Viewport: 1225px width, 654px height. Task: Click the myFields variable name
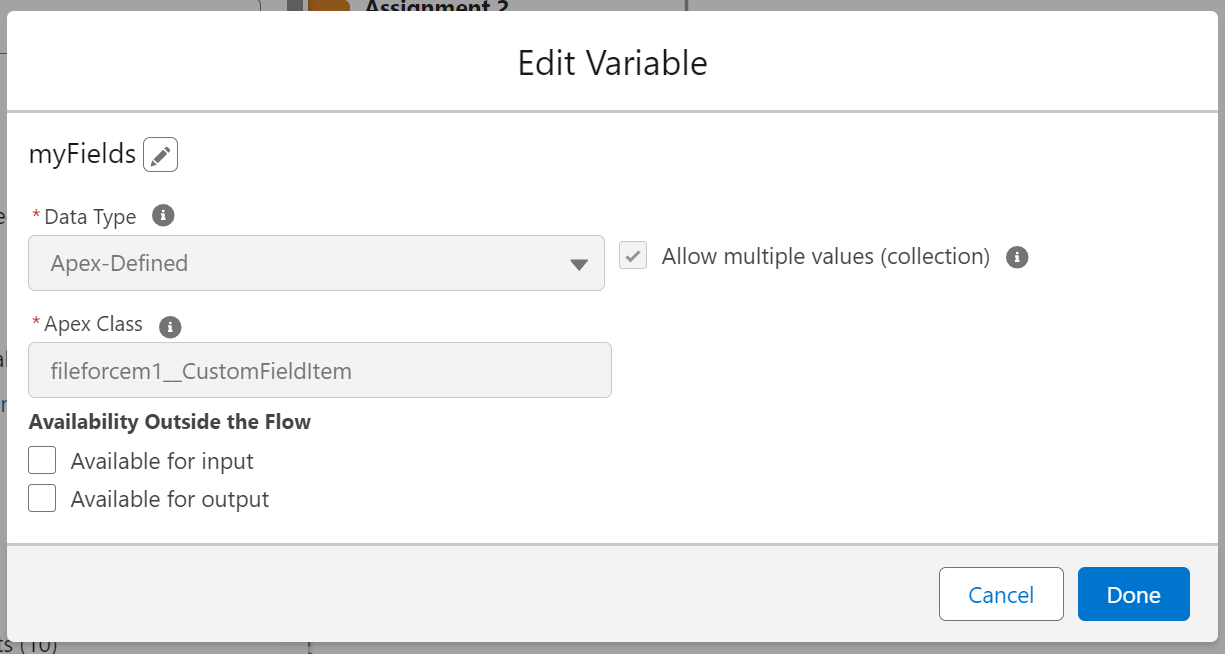(x=82, y=154)
